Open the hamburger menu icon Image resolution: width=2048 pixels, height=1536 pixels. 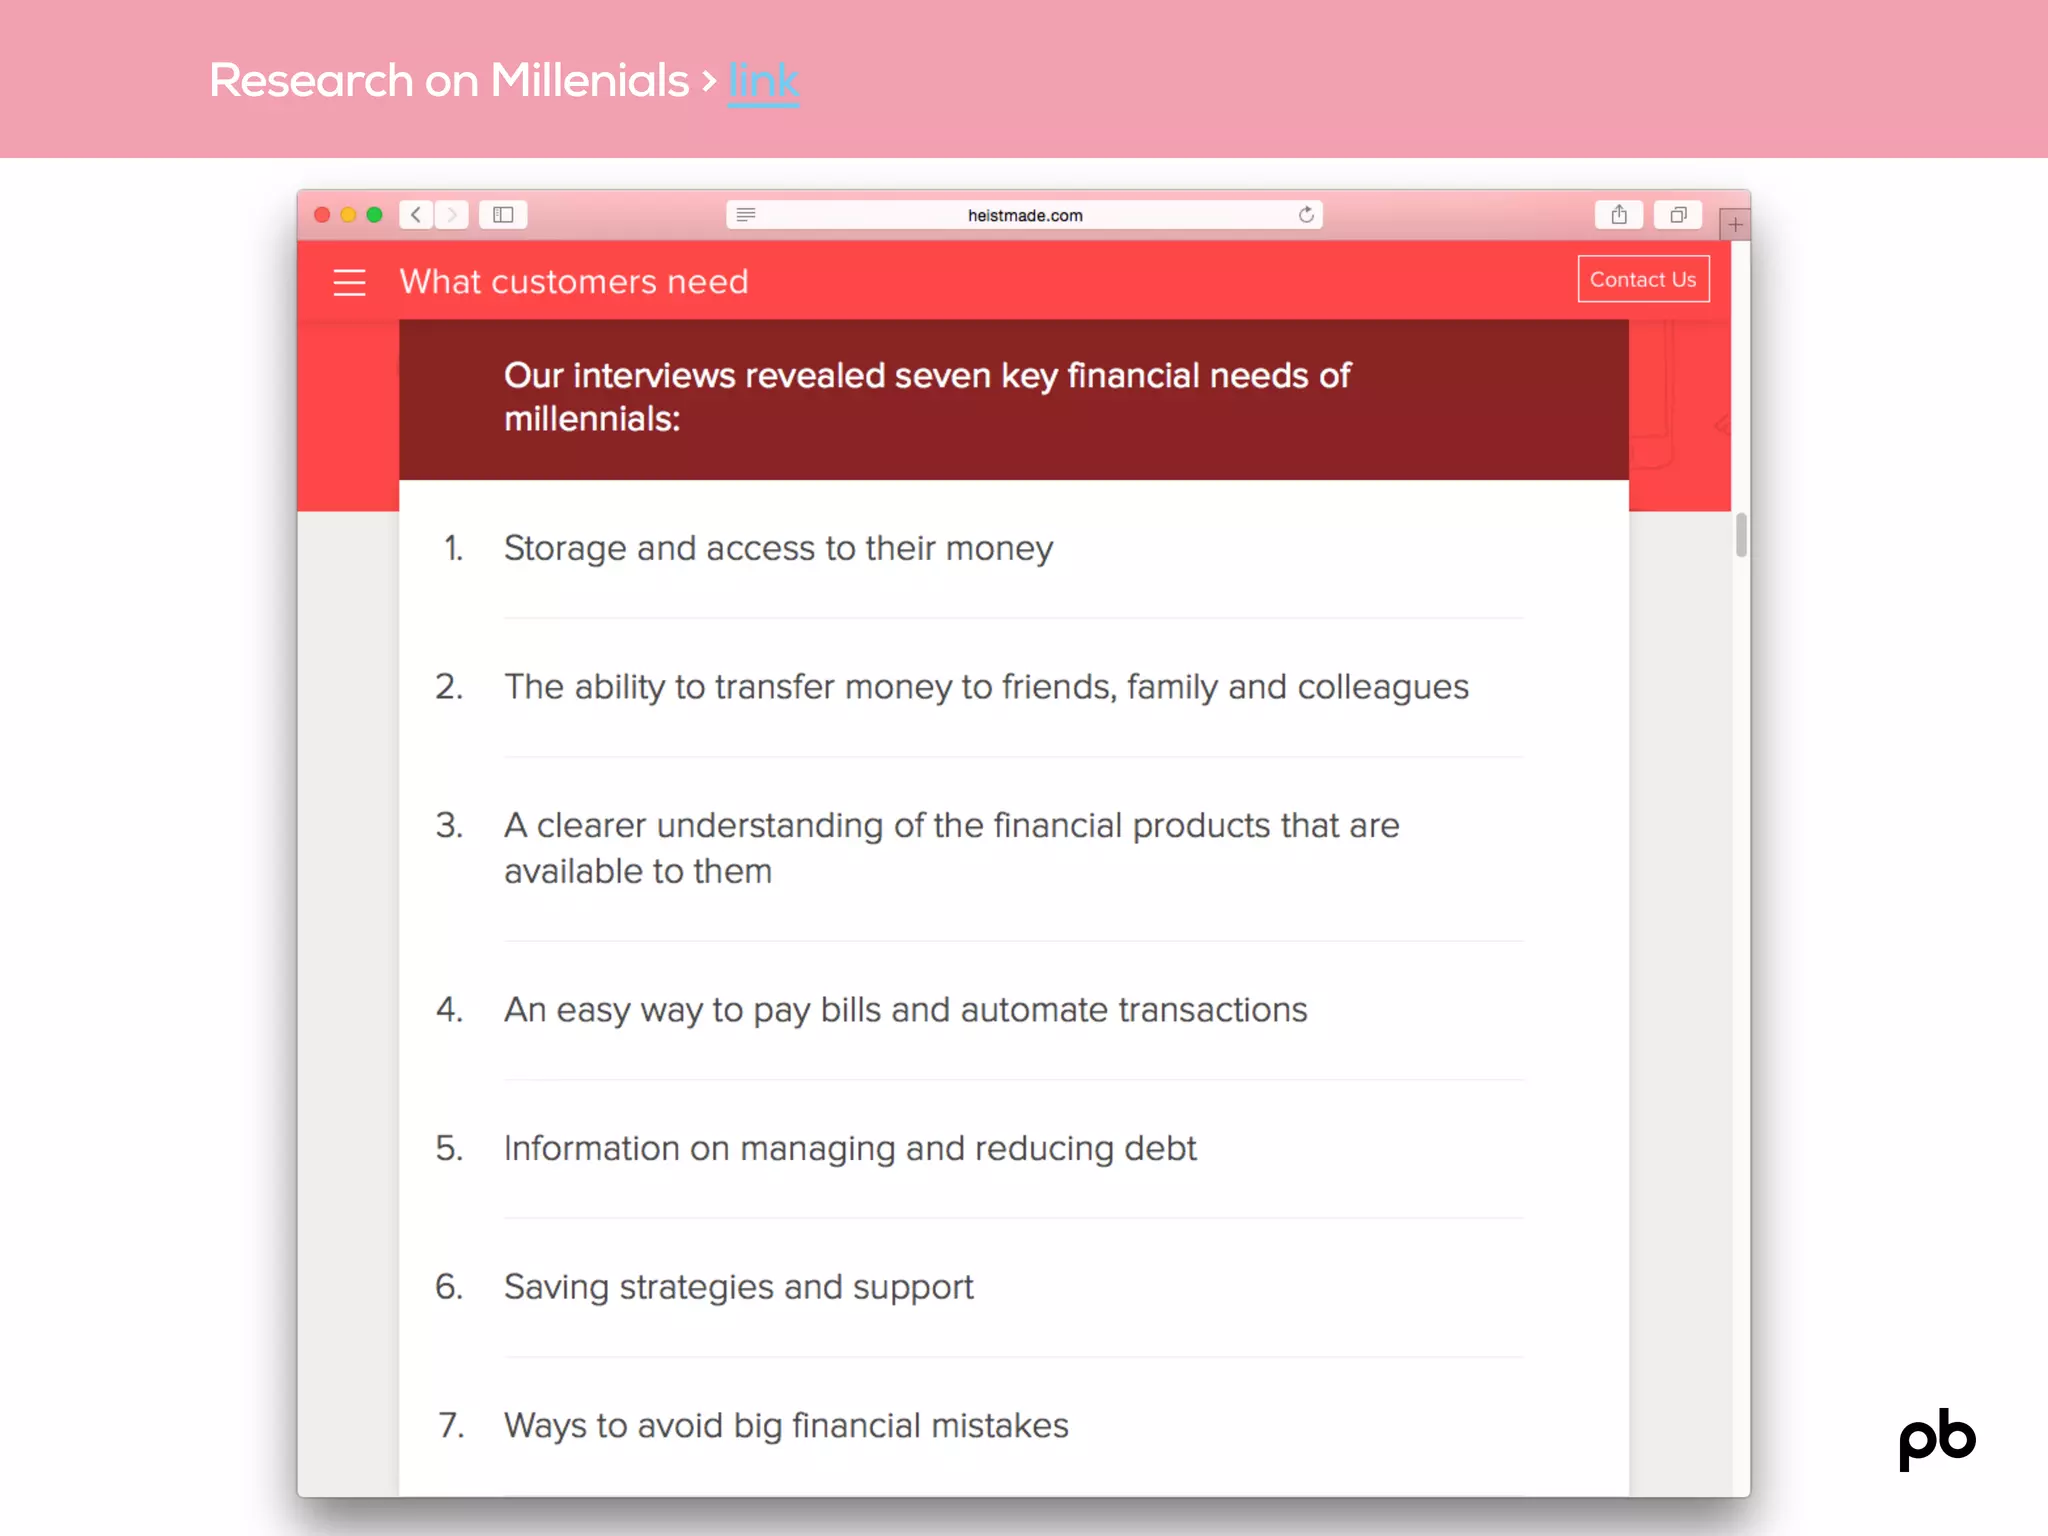[x=349, y=282]
